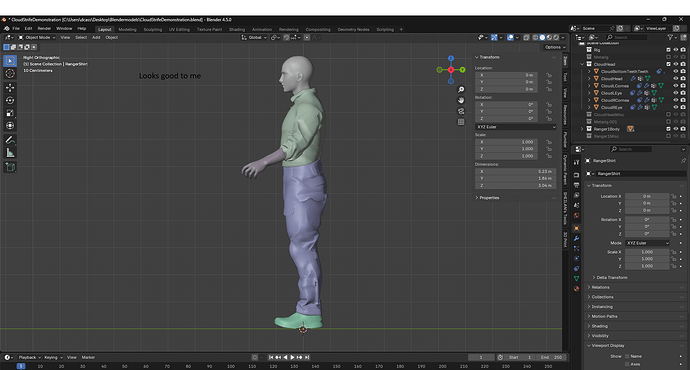Open the Keying menu in timeline
Image resolution: width=690 pixels, height=370 pixels.
click(x=53, y=357)
